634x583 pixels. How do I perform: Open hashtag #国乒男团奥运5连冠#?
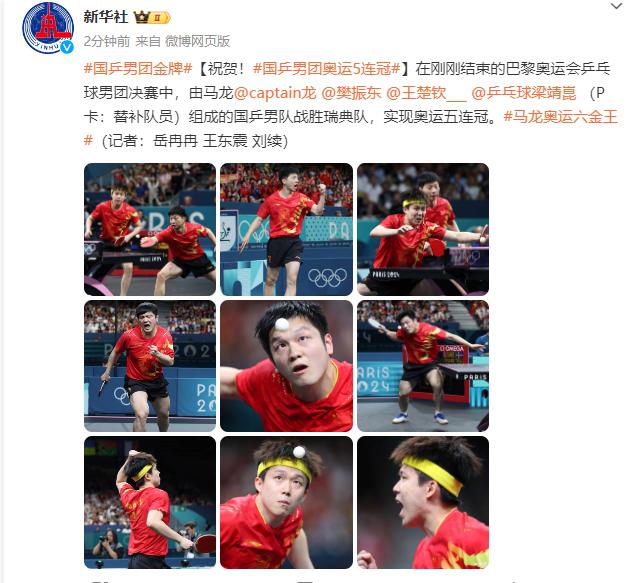click(x=327, y=69)
